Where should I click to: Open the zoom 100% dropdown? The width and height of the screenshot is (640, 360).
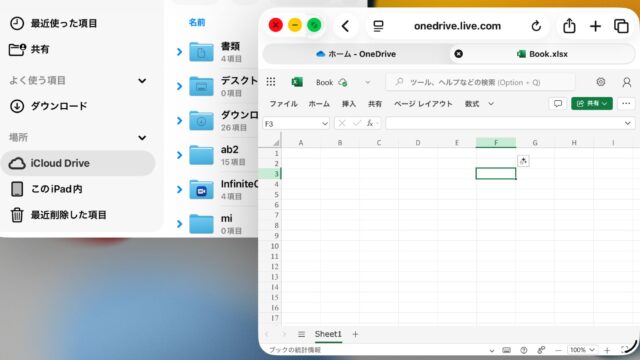(582, 350)
